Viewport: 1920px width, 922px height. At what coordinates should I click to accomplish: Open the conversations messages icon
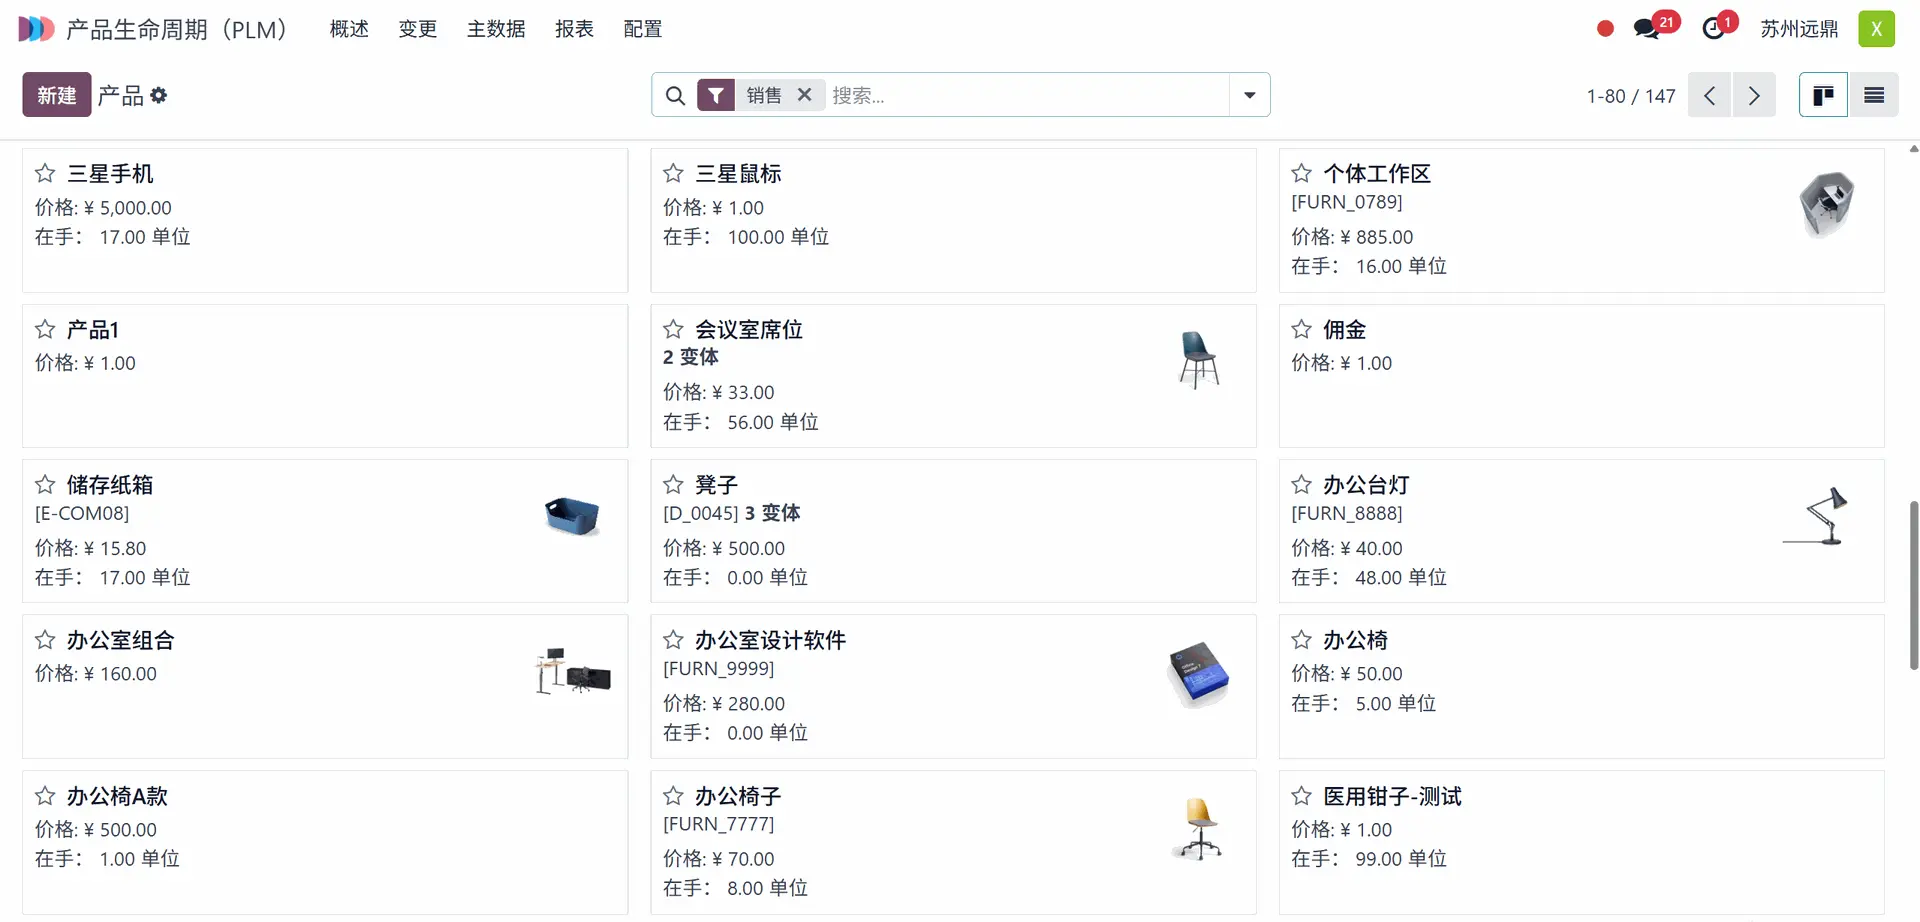pyautogui.click(x=1647, y=28)
